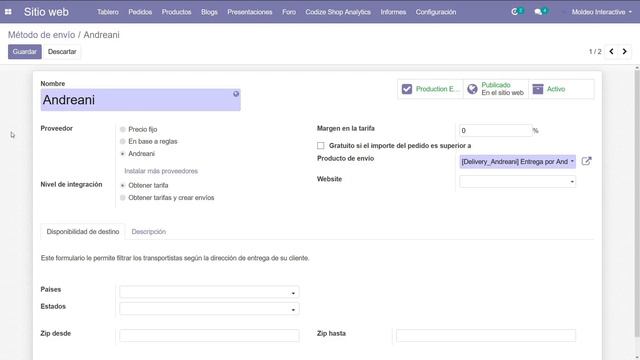Open the Foro menu
This screenshot has width=640, height=360.
(289, 12)
